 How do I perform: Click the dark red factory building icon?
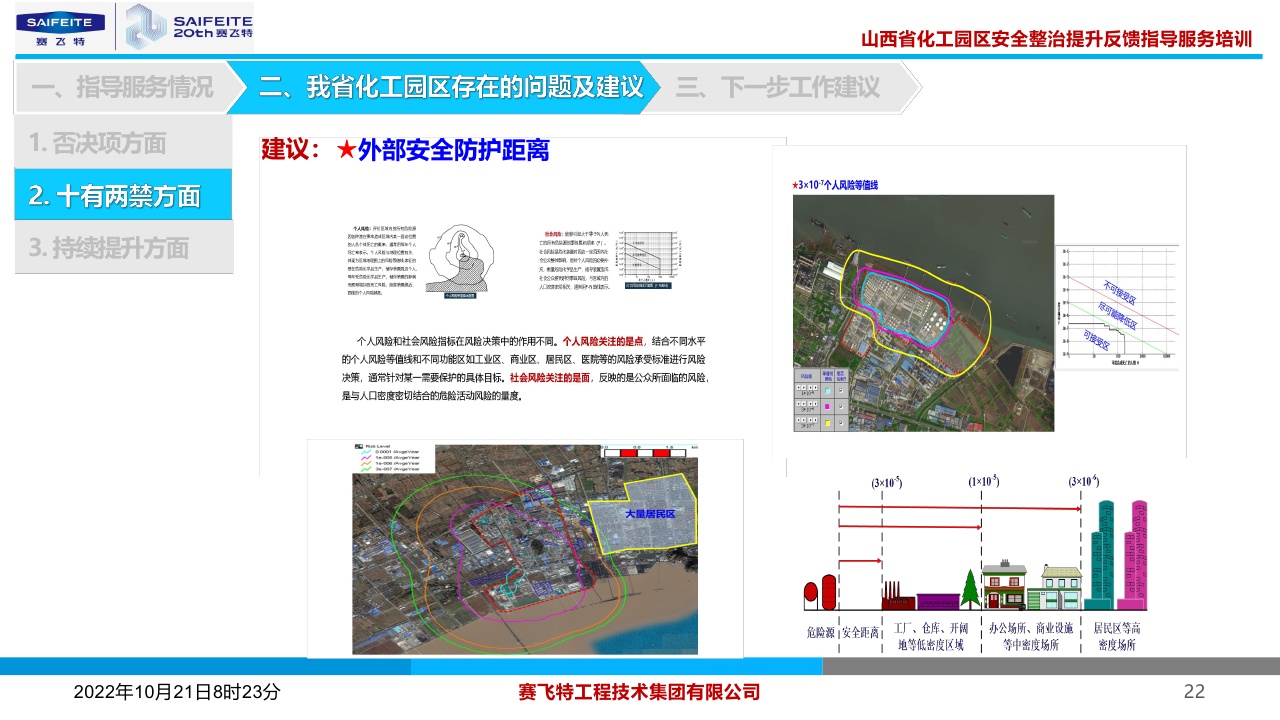pyautogui.click(x=897, y=597)
